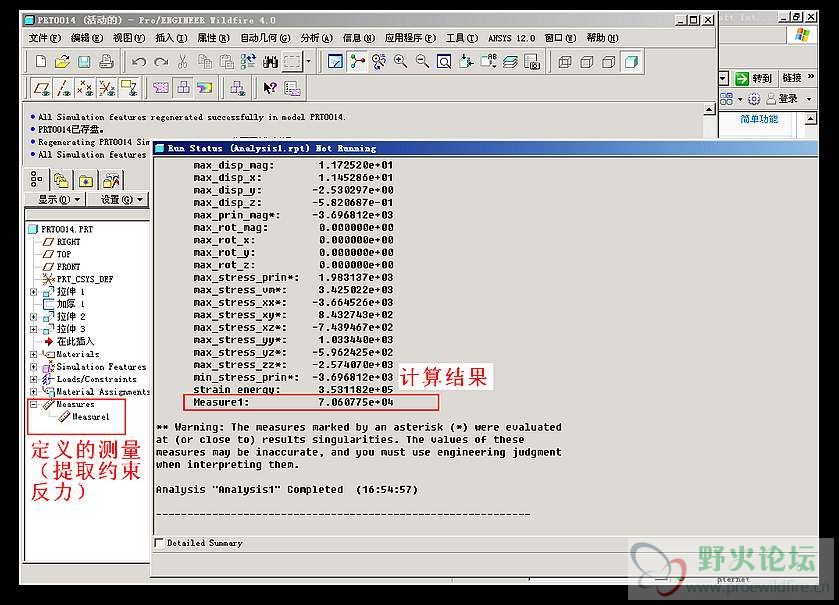This screenshot has width=839, height=605.
Task: Click the dashed selection box tool
Action: coord(292,62)
